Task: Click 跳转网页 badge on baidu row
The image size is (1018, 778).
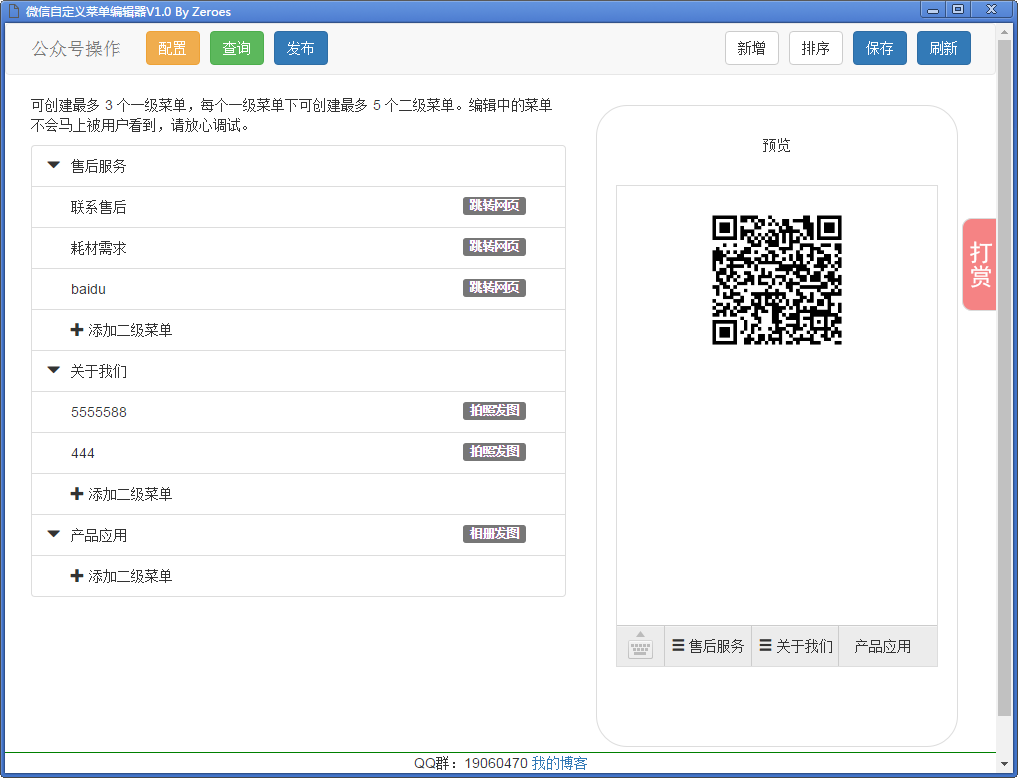Action: (x=494, y=288)
